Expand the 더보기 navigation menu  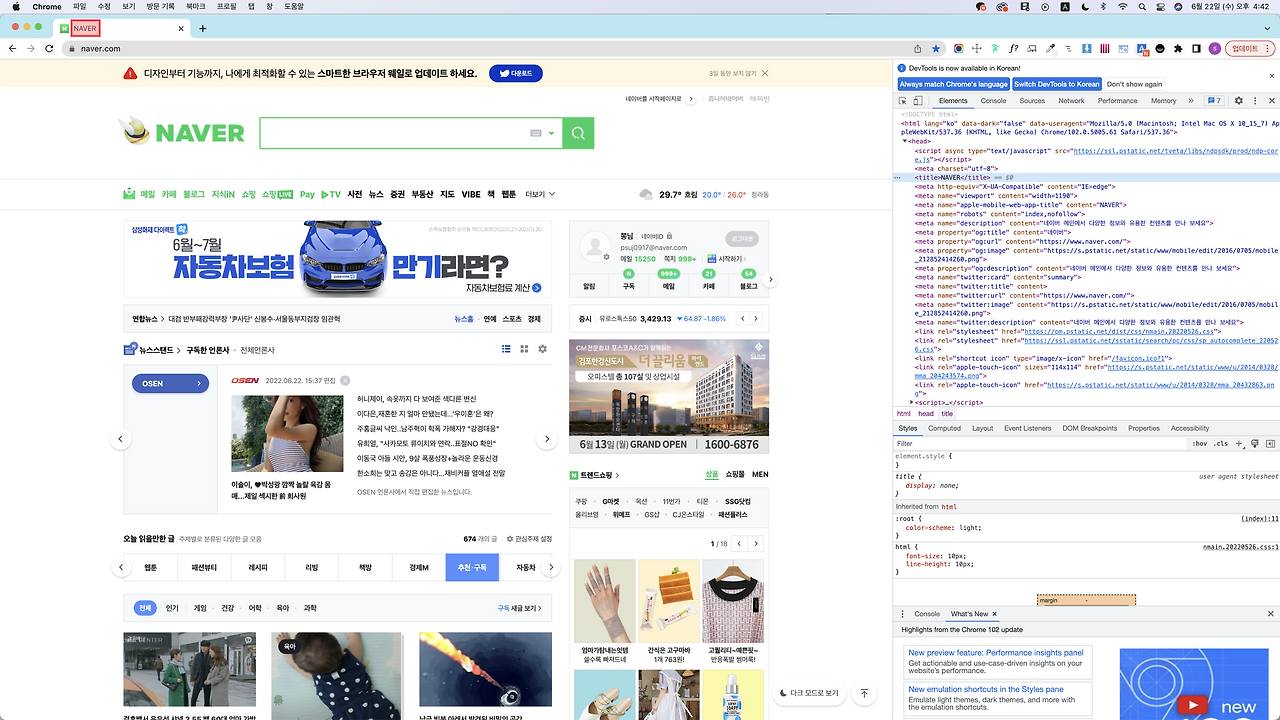(540, 194)
